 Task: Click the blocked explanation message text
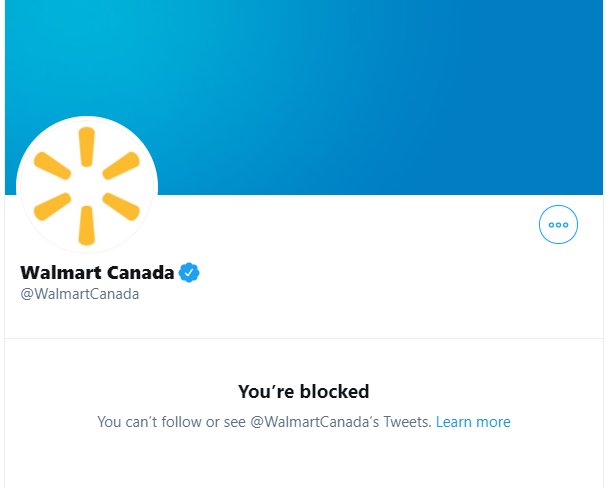304,422
